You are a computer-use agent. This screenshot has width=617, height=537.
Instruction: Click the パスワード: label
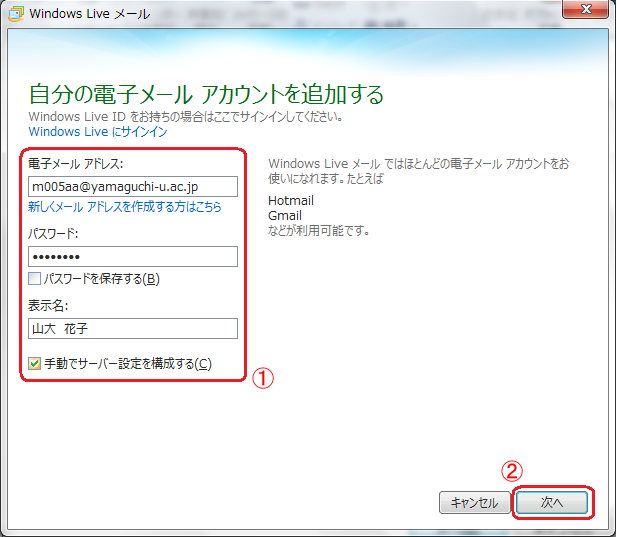[x=53, y=234]
